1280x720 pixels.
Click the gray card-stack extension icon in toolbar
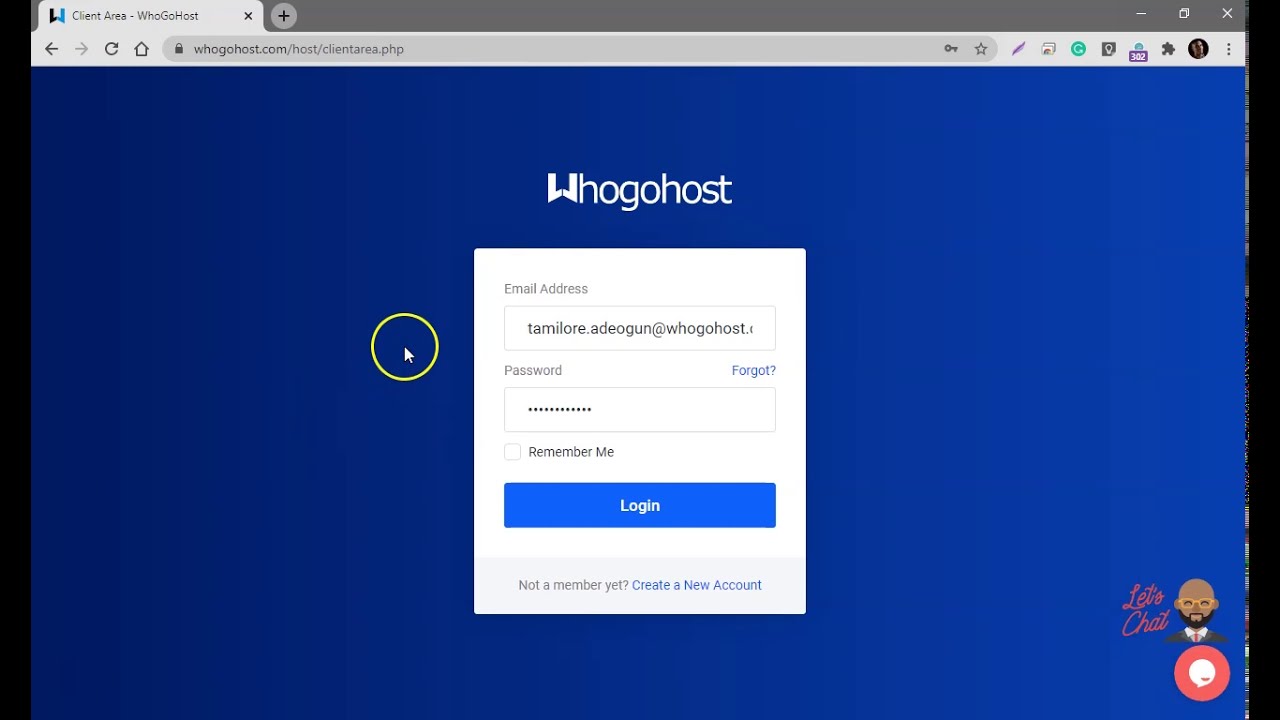1048,49
